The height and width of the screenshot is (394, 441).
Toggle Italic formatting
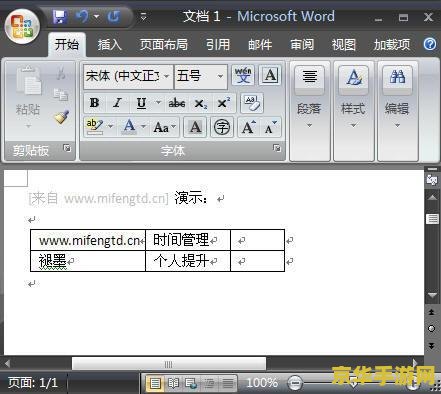coord(117,103)
